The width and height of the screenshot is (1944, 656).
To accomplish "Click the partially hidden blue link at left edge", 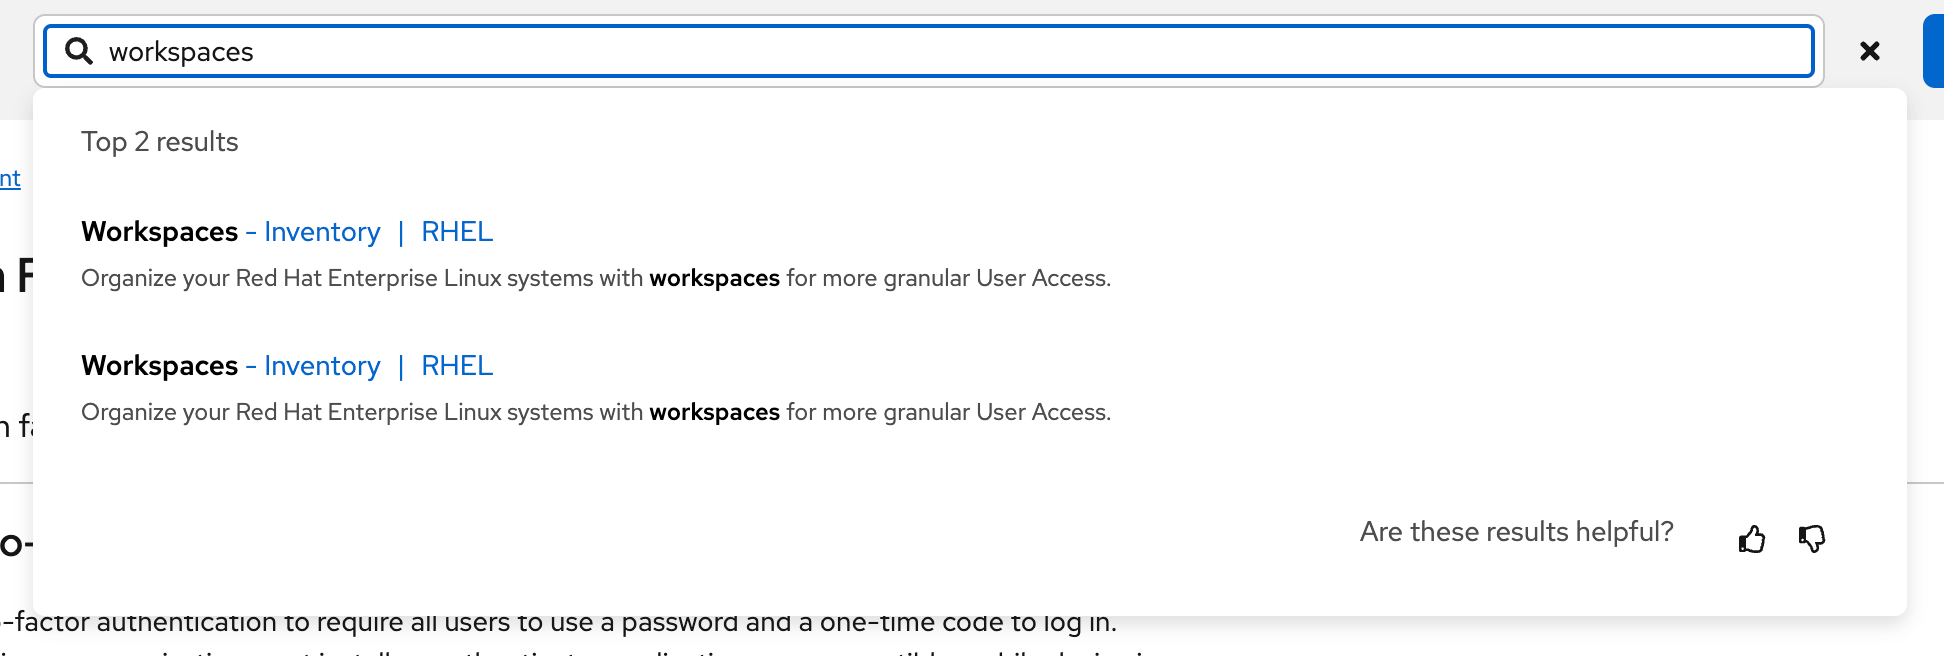I will click(10, 179).
